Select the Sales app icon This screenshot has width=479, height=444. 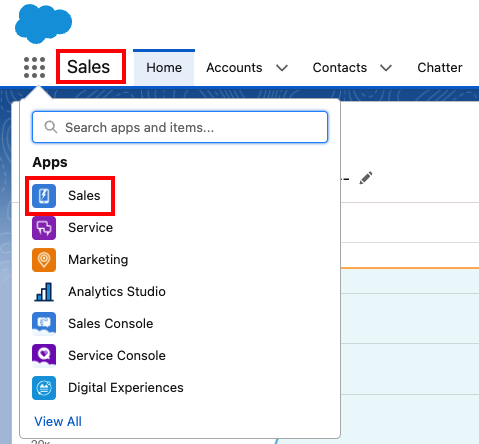coord(44,196)
